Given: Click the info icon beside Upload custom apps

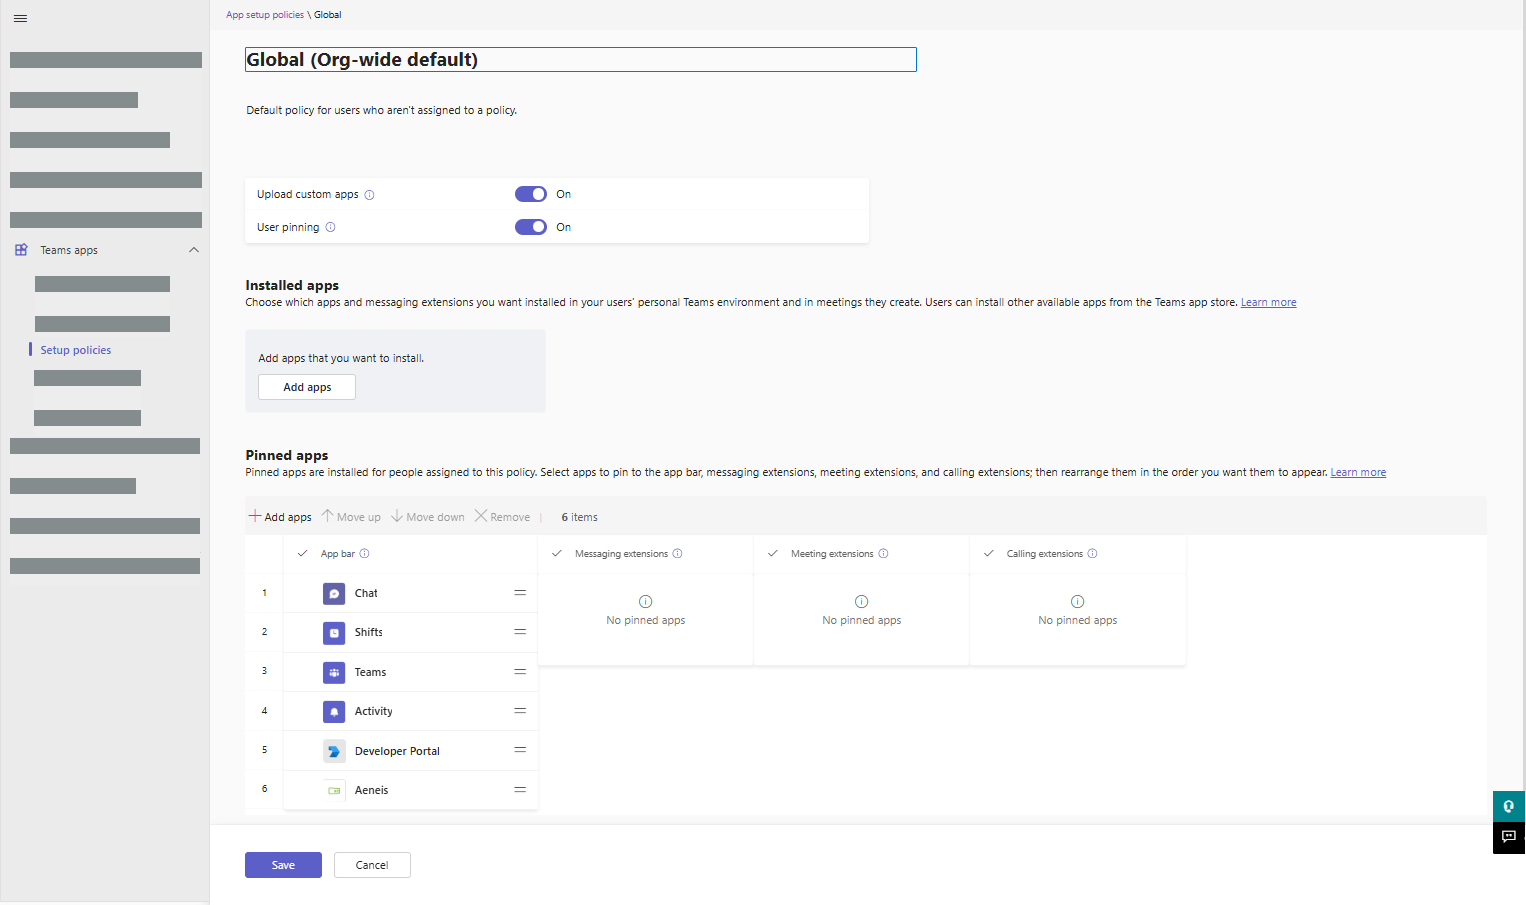Looking at the screenshot, I should (x=369, y=195).
